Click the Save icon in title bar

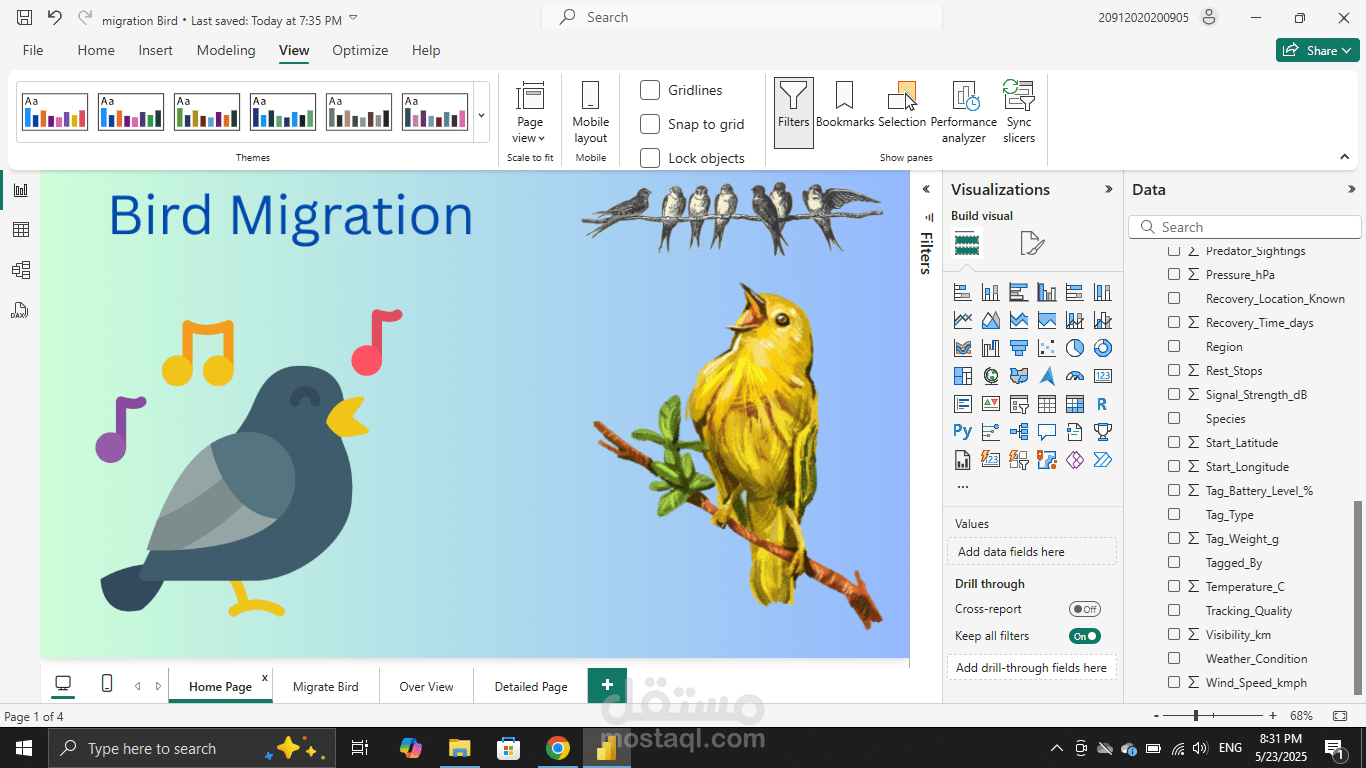coord(25,18)
